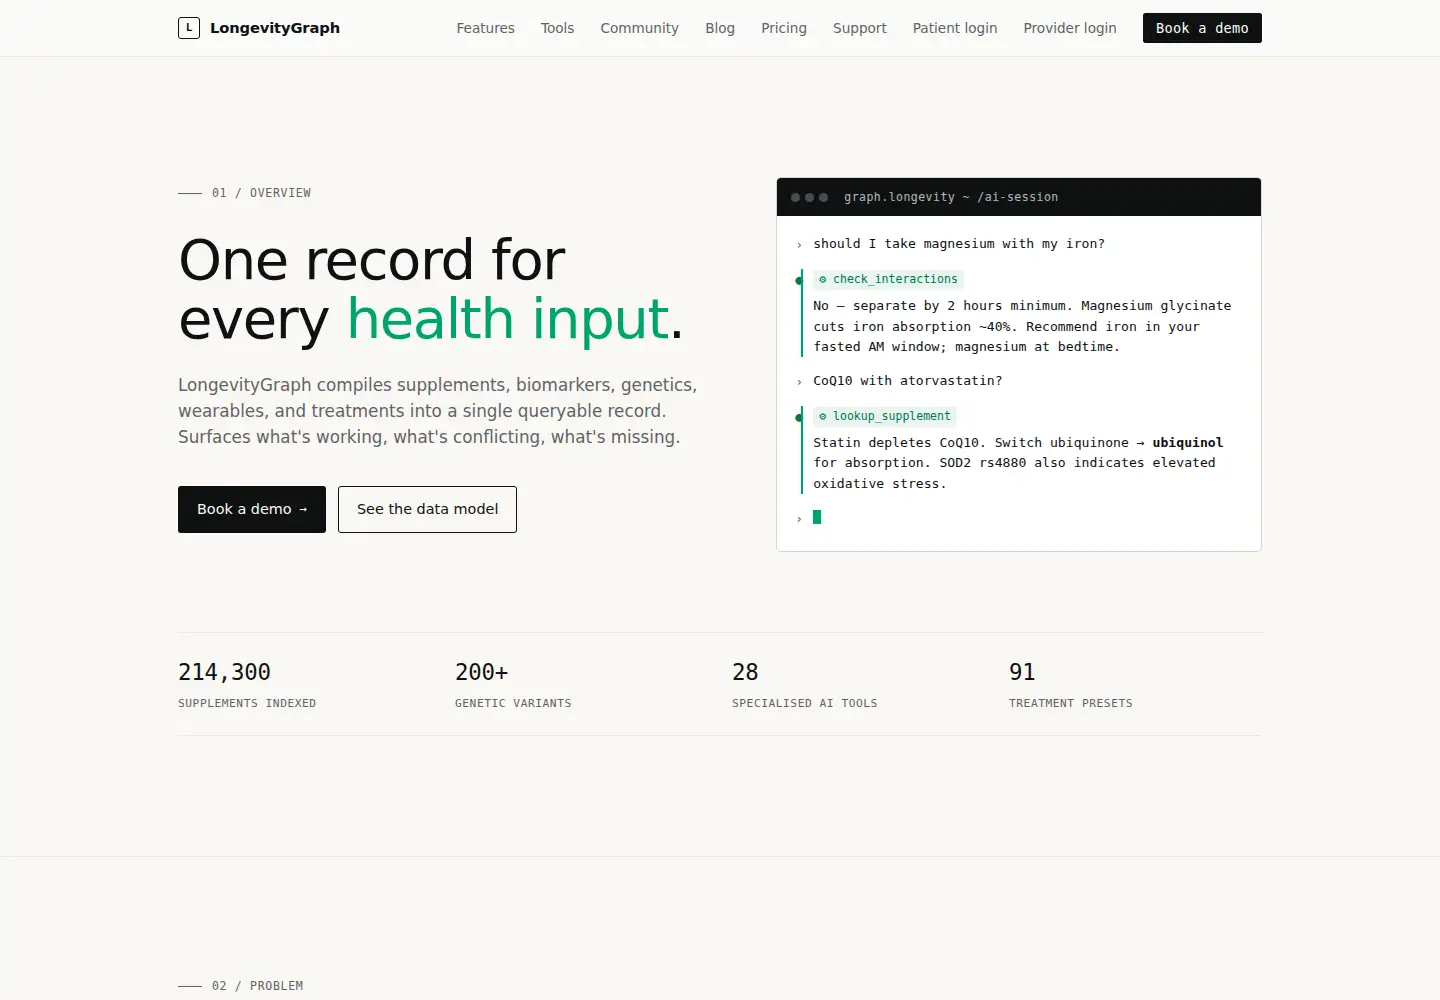Click the 28 specialised AI tools stat
This screenshot has height=1000, width=1440.
(x=804, y=684)
